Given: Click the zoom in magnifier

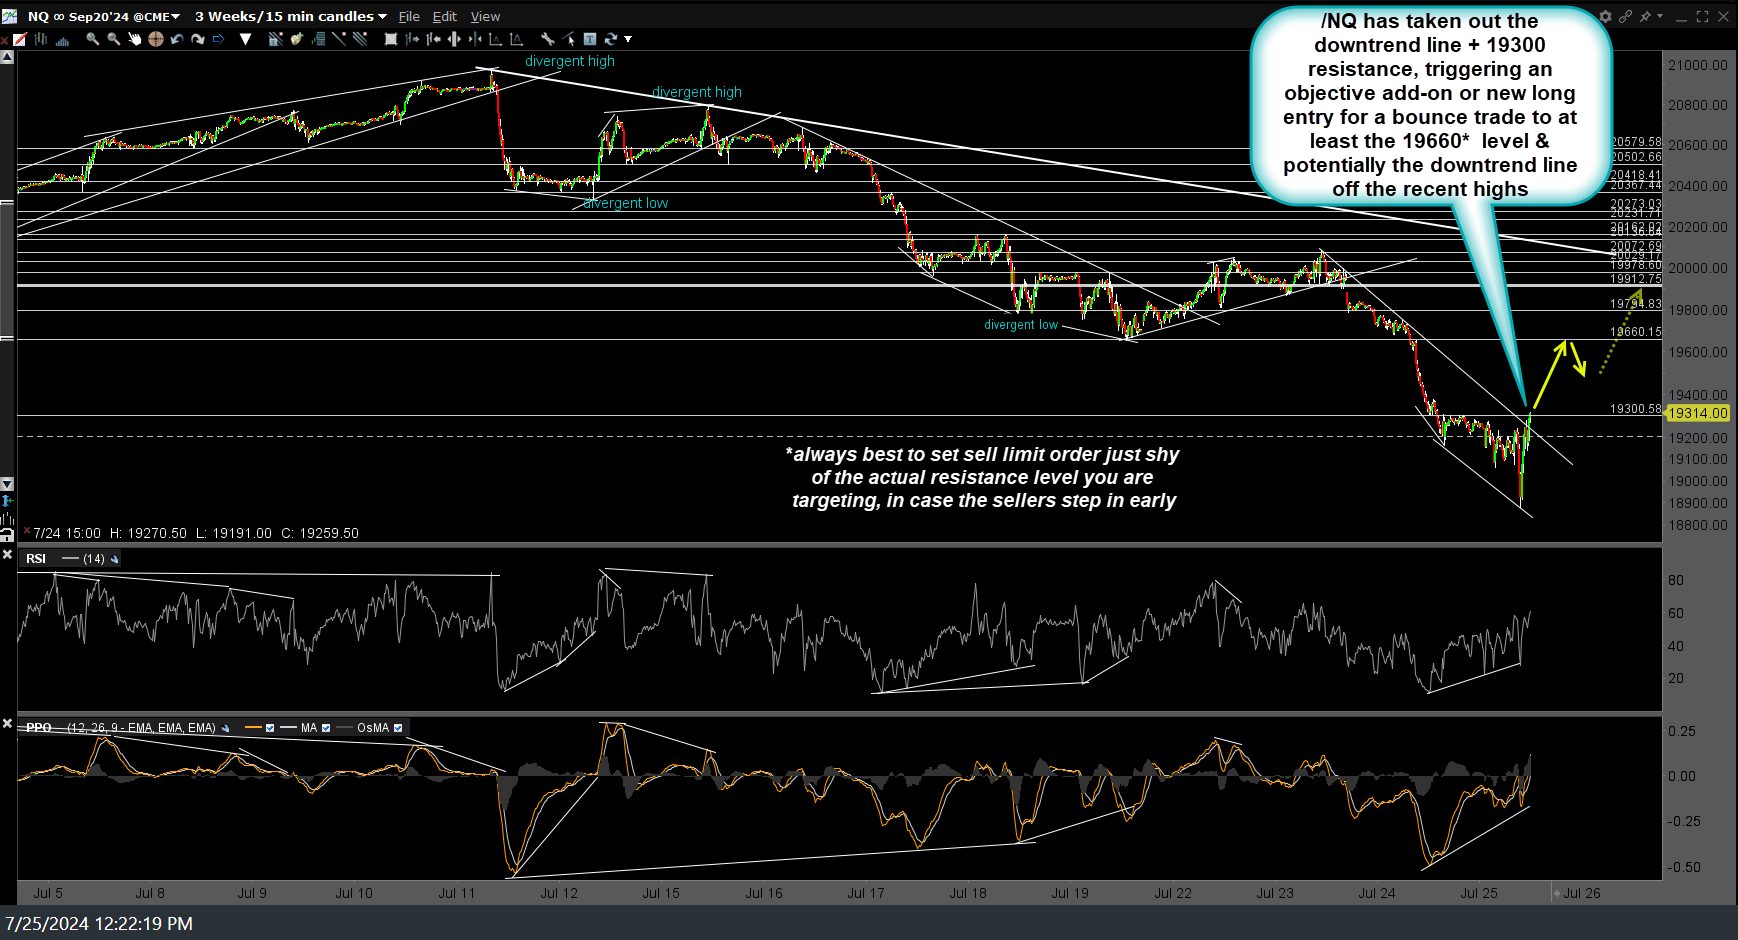Looking at the screenshot, I should tap(92, 39).
